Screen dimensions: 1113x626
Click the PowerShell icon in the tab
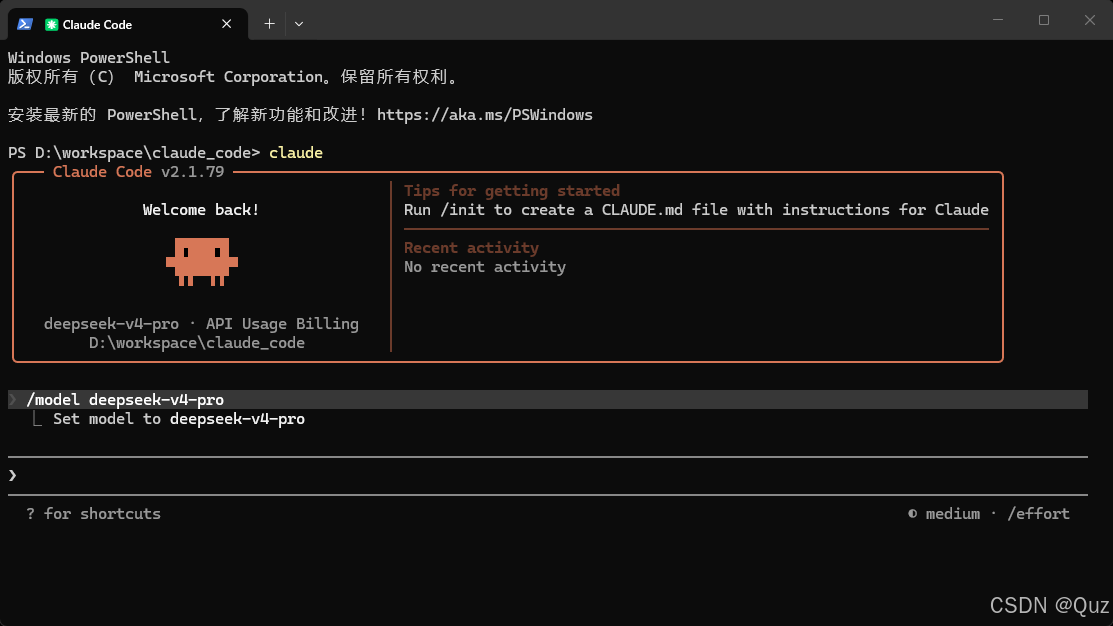point(25,24)
